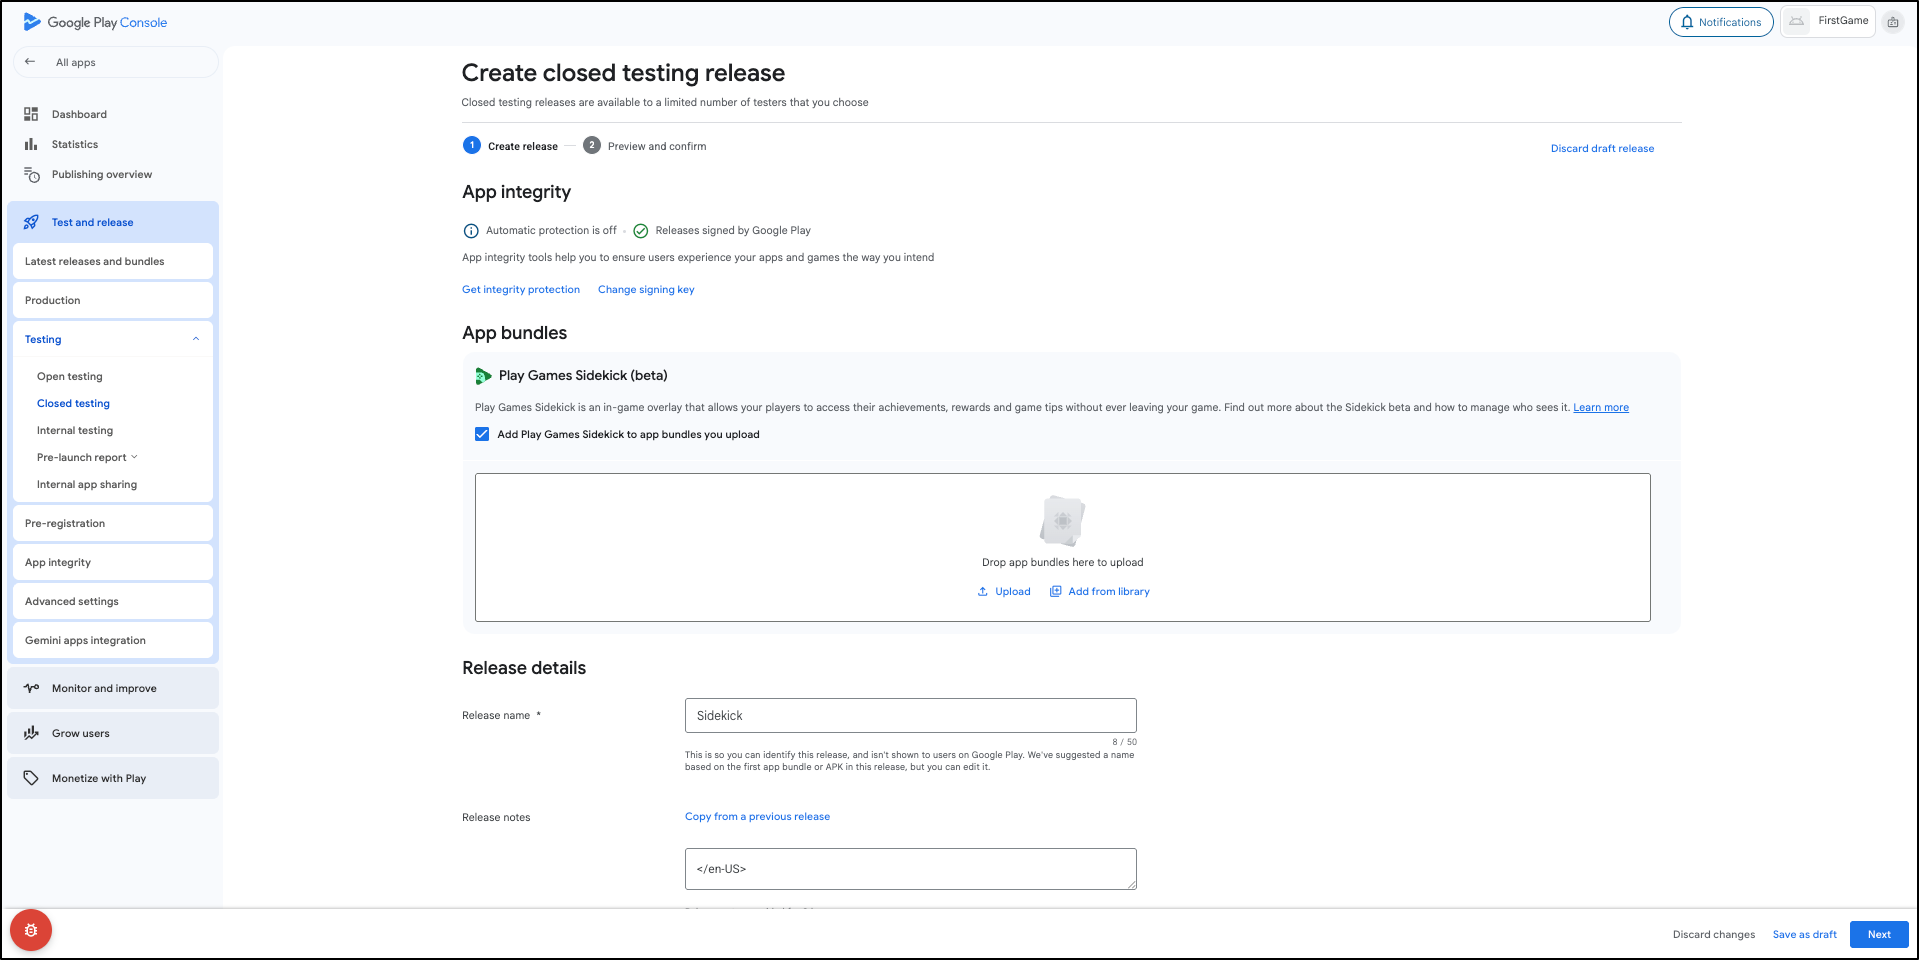Click Copy from a previous release
This screenshot has height=960, width=1919.
757,816
